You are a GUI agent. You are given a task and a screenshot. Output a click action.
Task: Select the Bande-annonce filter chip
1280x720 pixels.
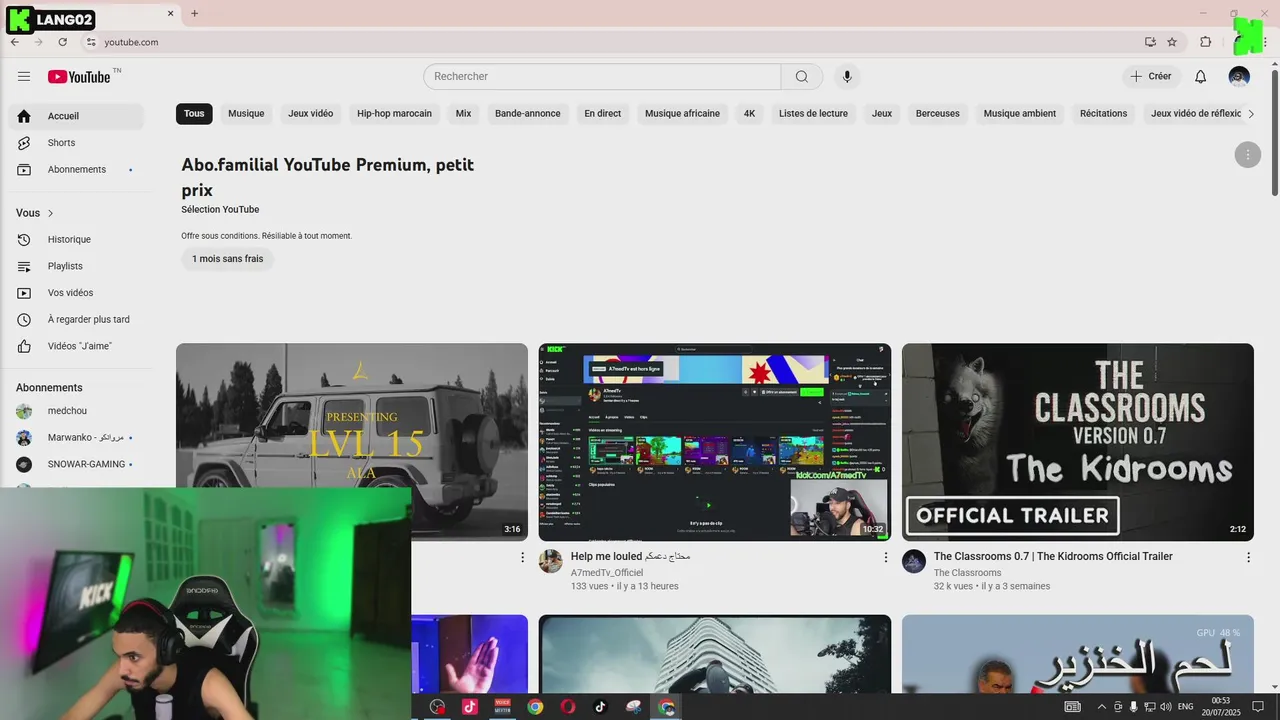coord(528,114)
